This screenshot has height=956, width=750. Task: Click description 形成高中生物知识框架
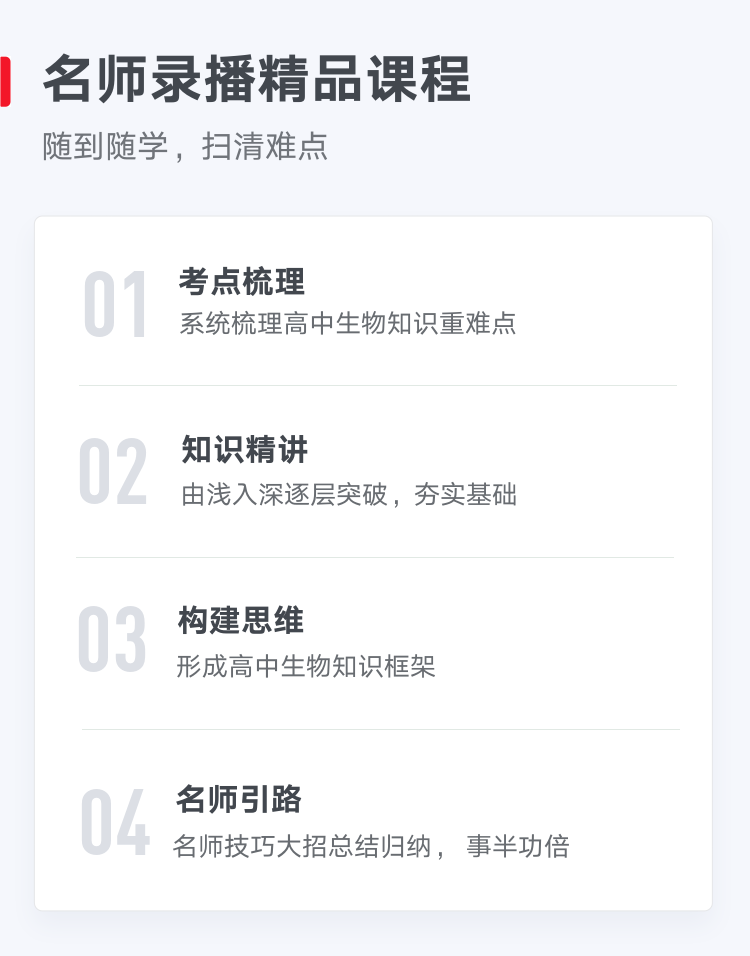pyautogui.click(x=305, y=666)
